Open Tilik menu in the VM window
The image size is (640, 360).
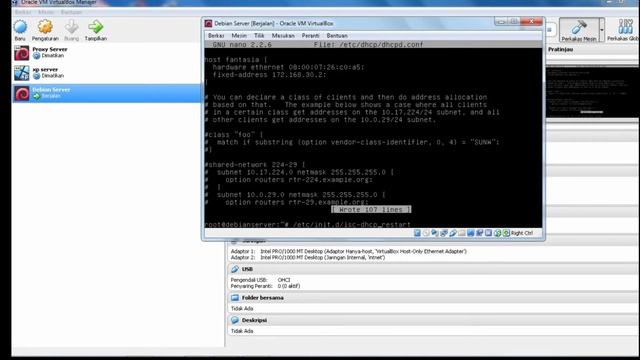click(259, 36)
